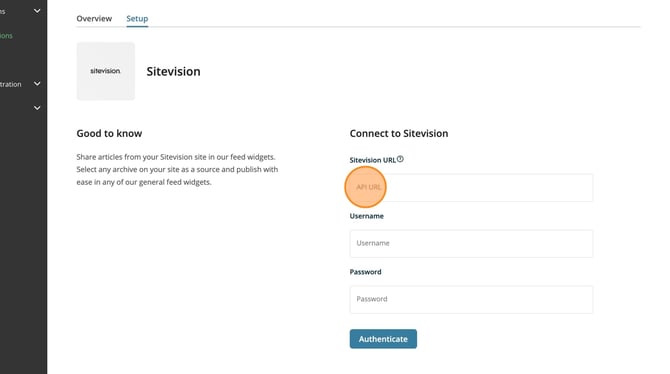Open the Sitevision URL help icon
Image resolution: width=670 pixels, height=374 pixels.
tap(400, 159)
